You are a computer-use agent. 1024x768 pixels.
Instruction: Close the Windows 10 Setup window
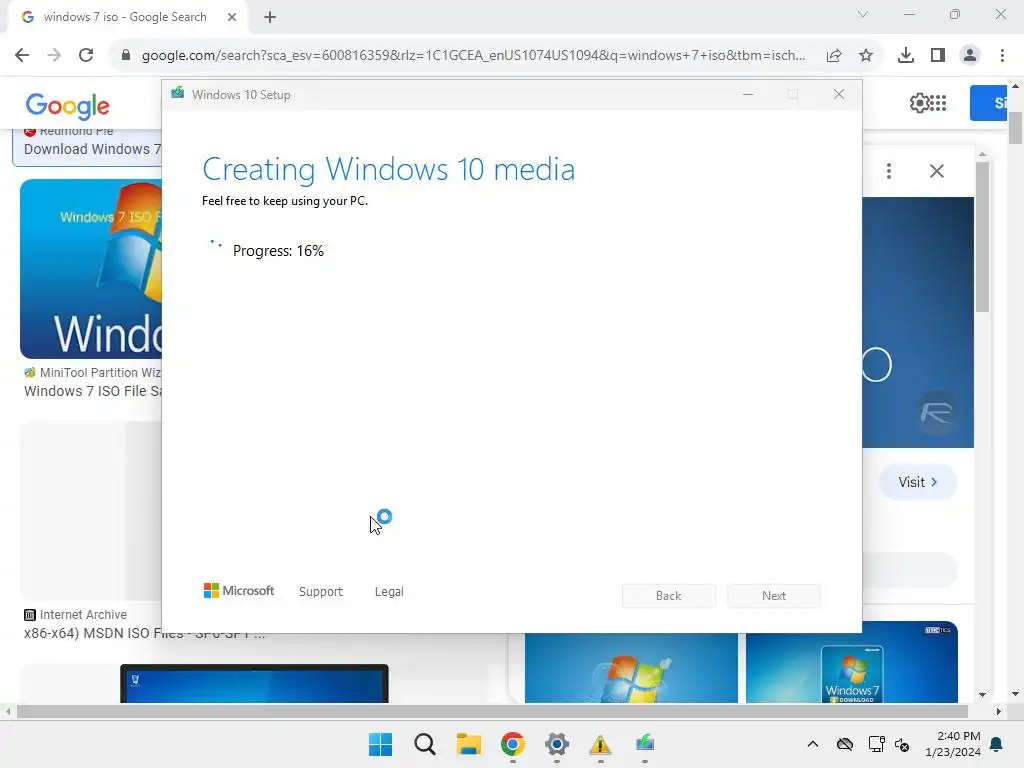[x=839, y=95]
